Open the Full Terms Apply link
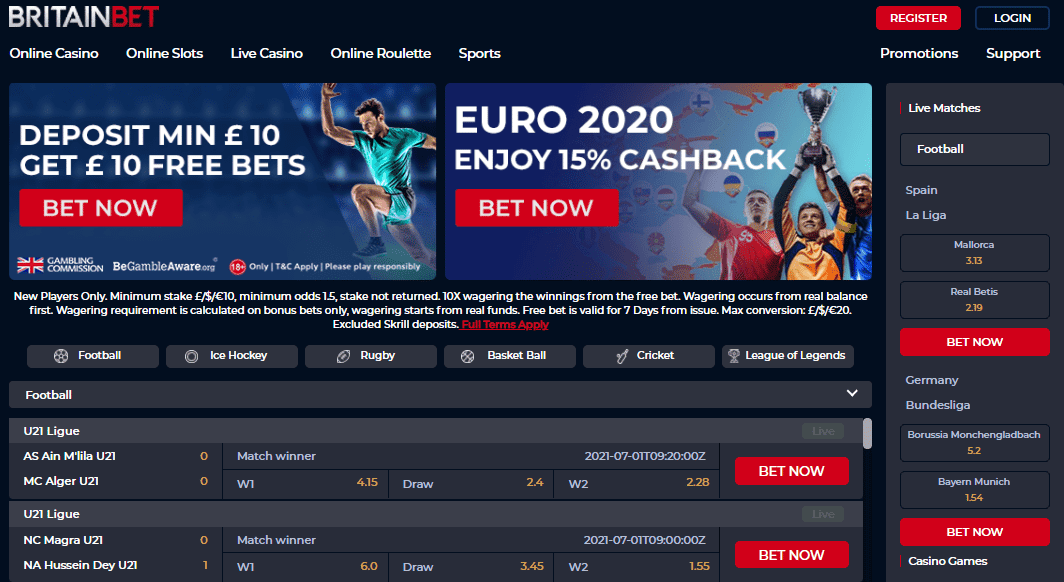Image resolution: width=1064 pixels, height=582 pixels. (x=505, y=325)
